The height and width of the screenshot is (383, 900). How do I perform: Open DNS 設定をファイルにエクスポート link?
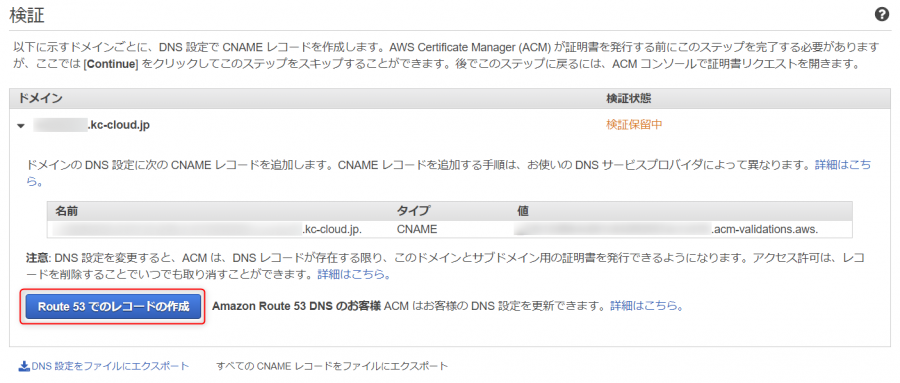tap(110, 366)
